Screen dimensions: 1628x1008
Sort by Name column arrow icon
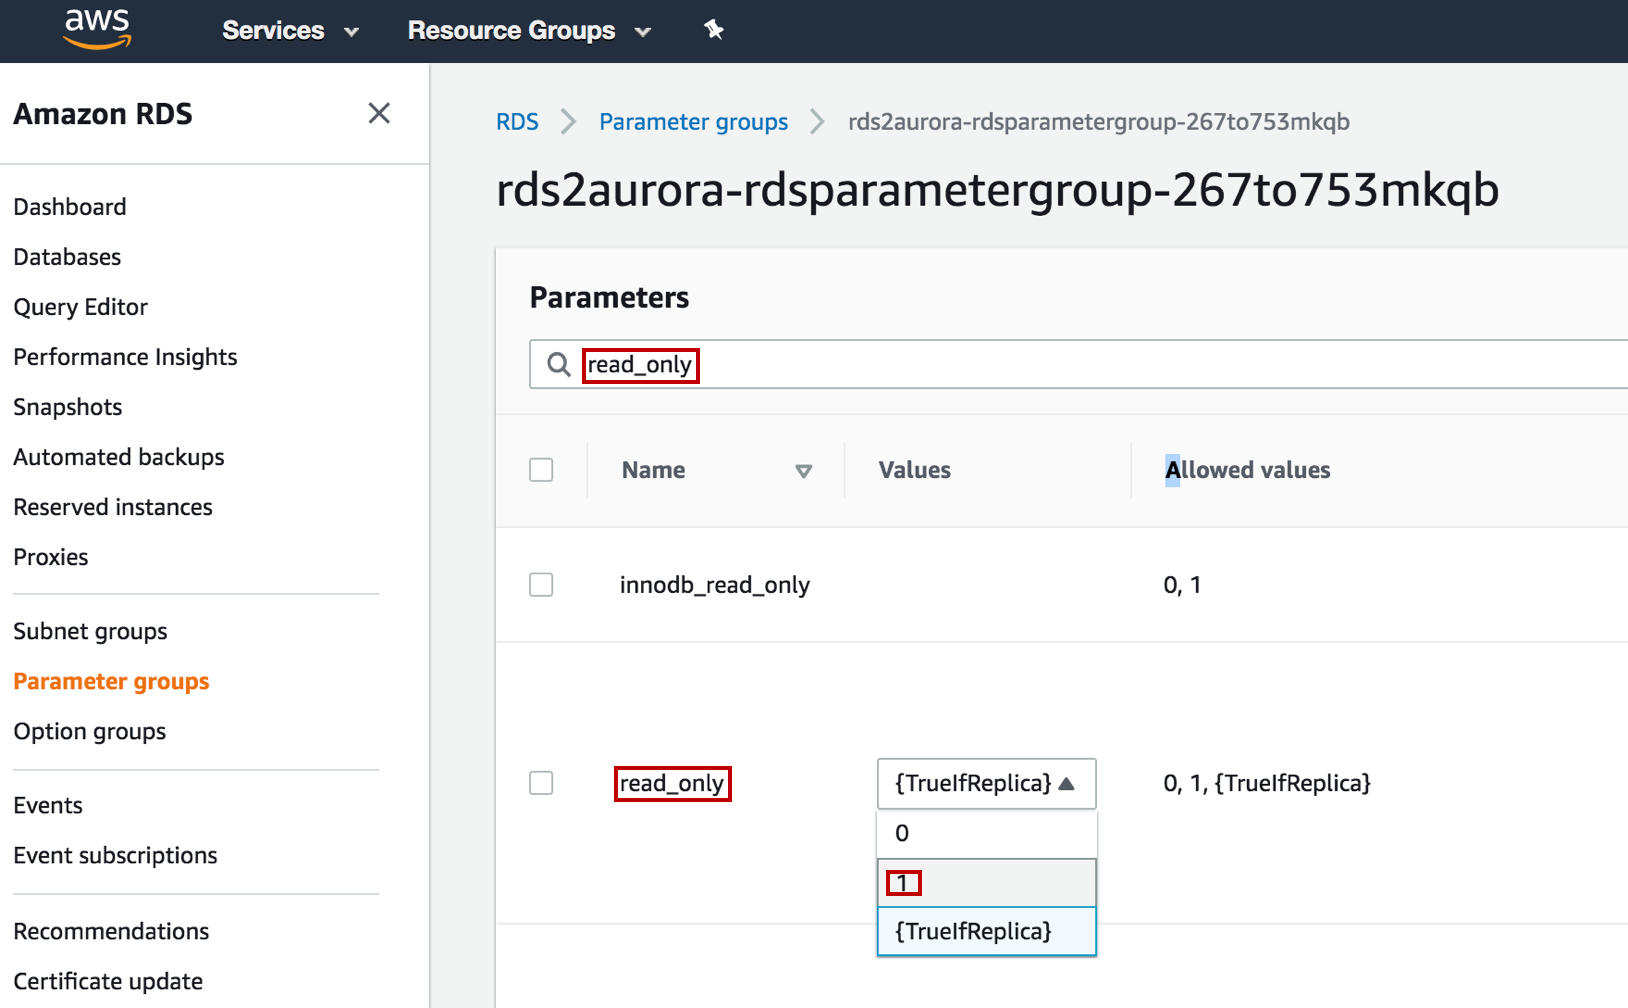803,471
